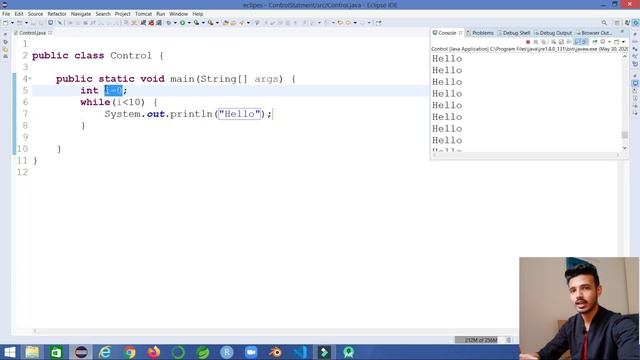Click the Remove Launch gray X icon

click(536, 42)
